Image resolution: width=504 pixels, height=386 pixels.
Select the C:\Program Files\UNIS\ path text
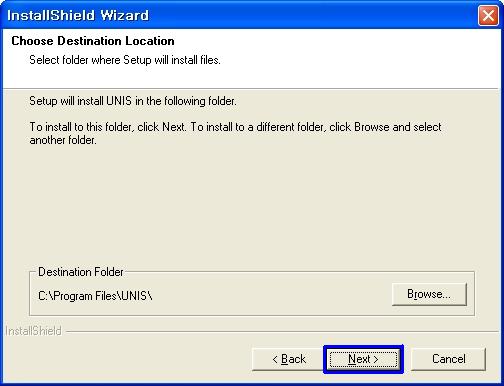coord(95,296)
